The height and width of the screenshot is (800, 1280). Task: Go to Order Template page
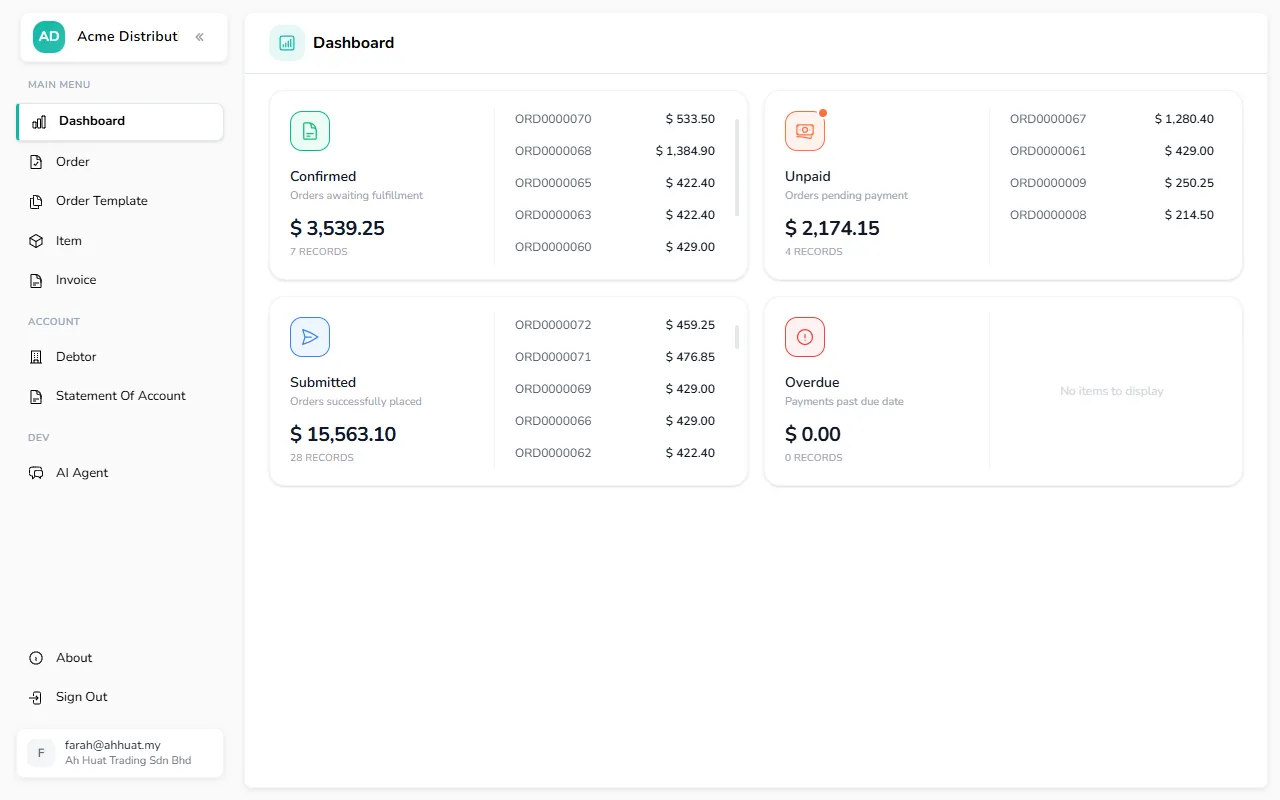click(120, 201)
